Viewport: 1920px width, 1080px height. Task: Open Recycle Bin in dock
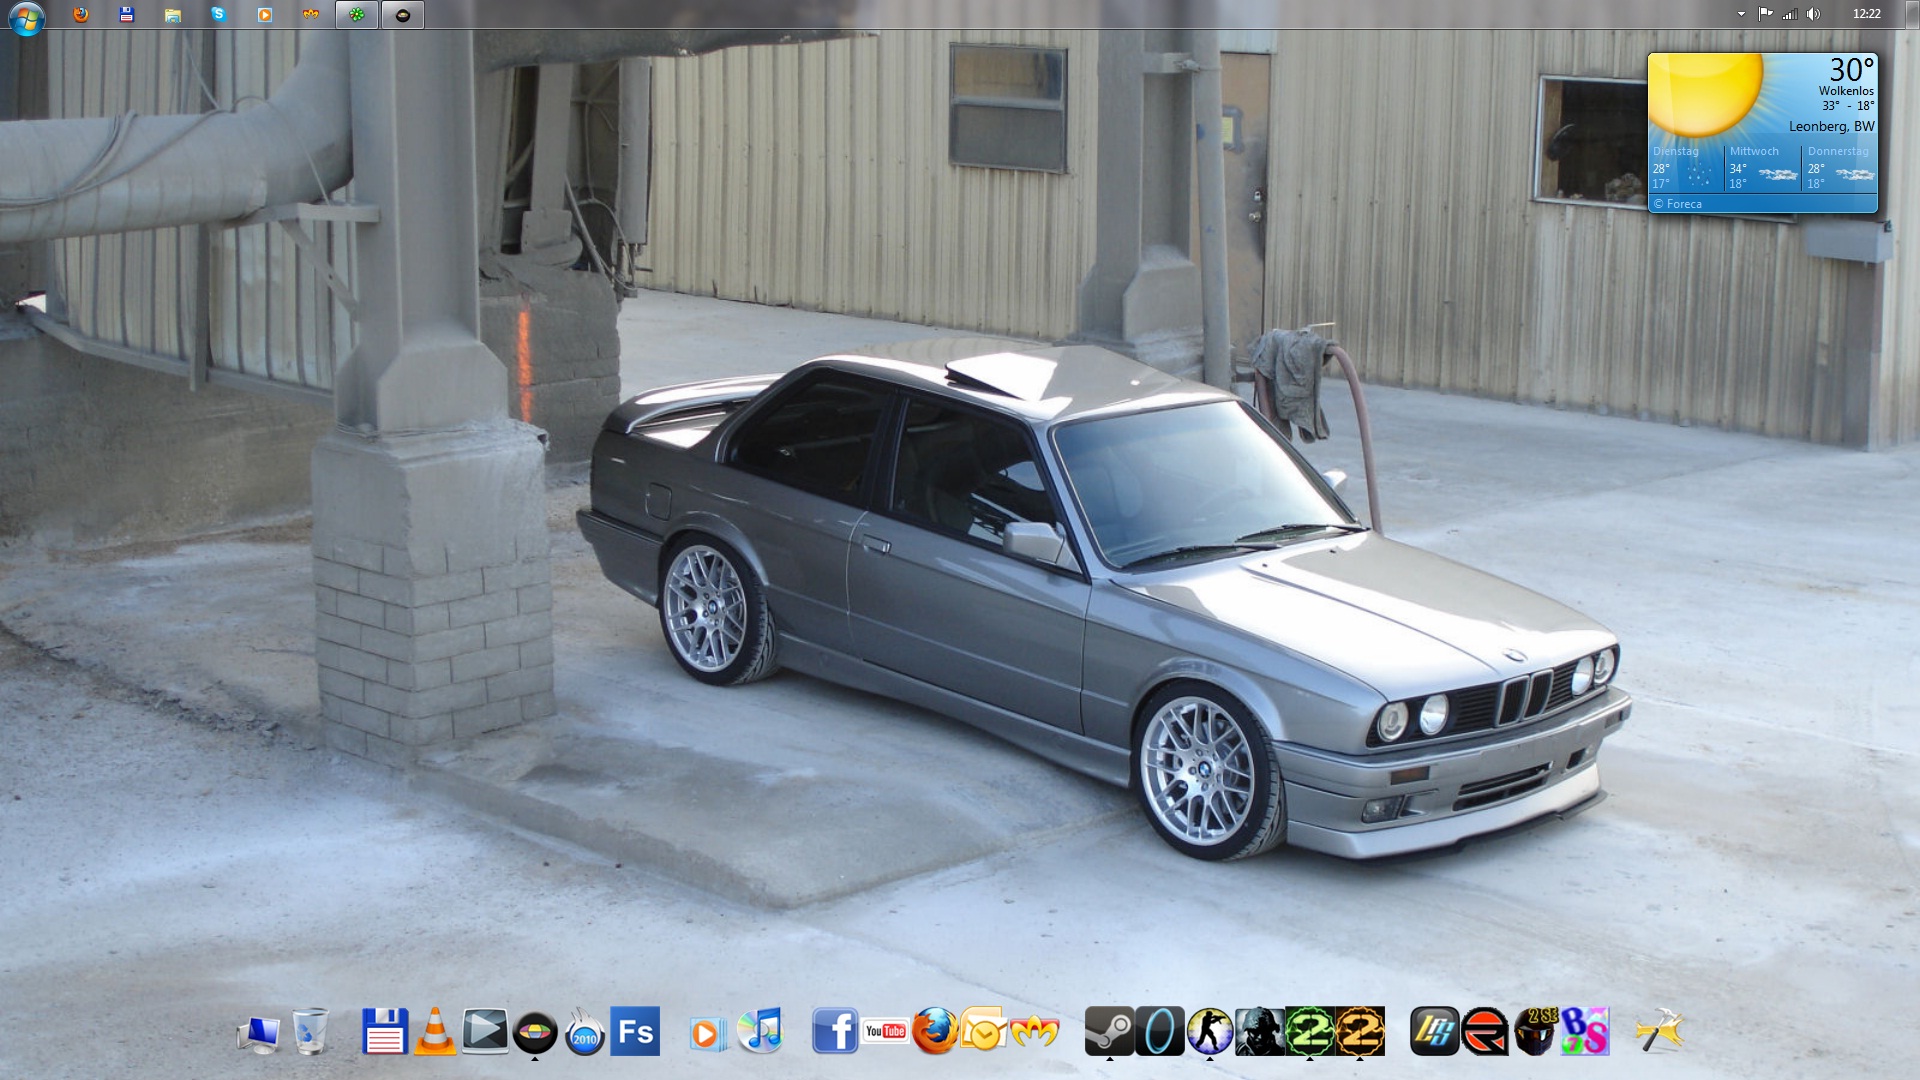pyautogui.click(x=310, y=1031)
